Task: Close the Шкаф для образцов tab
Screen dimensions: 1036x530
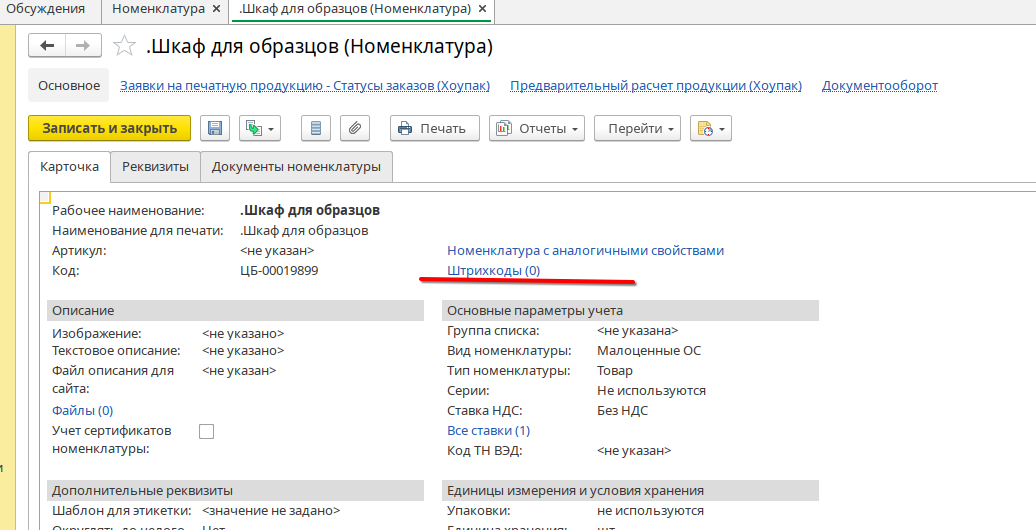Action: (483, 9)
